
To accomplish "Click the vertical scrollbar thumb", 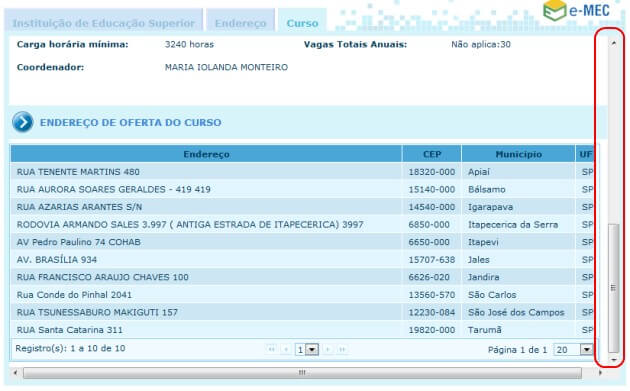I will tap(613, 288).
